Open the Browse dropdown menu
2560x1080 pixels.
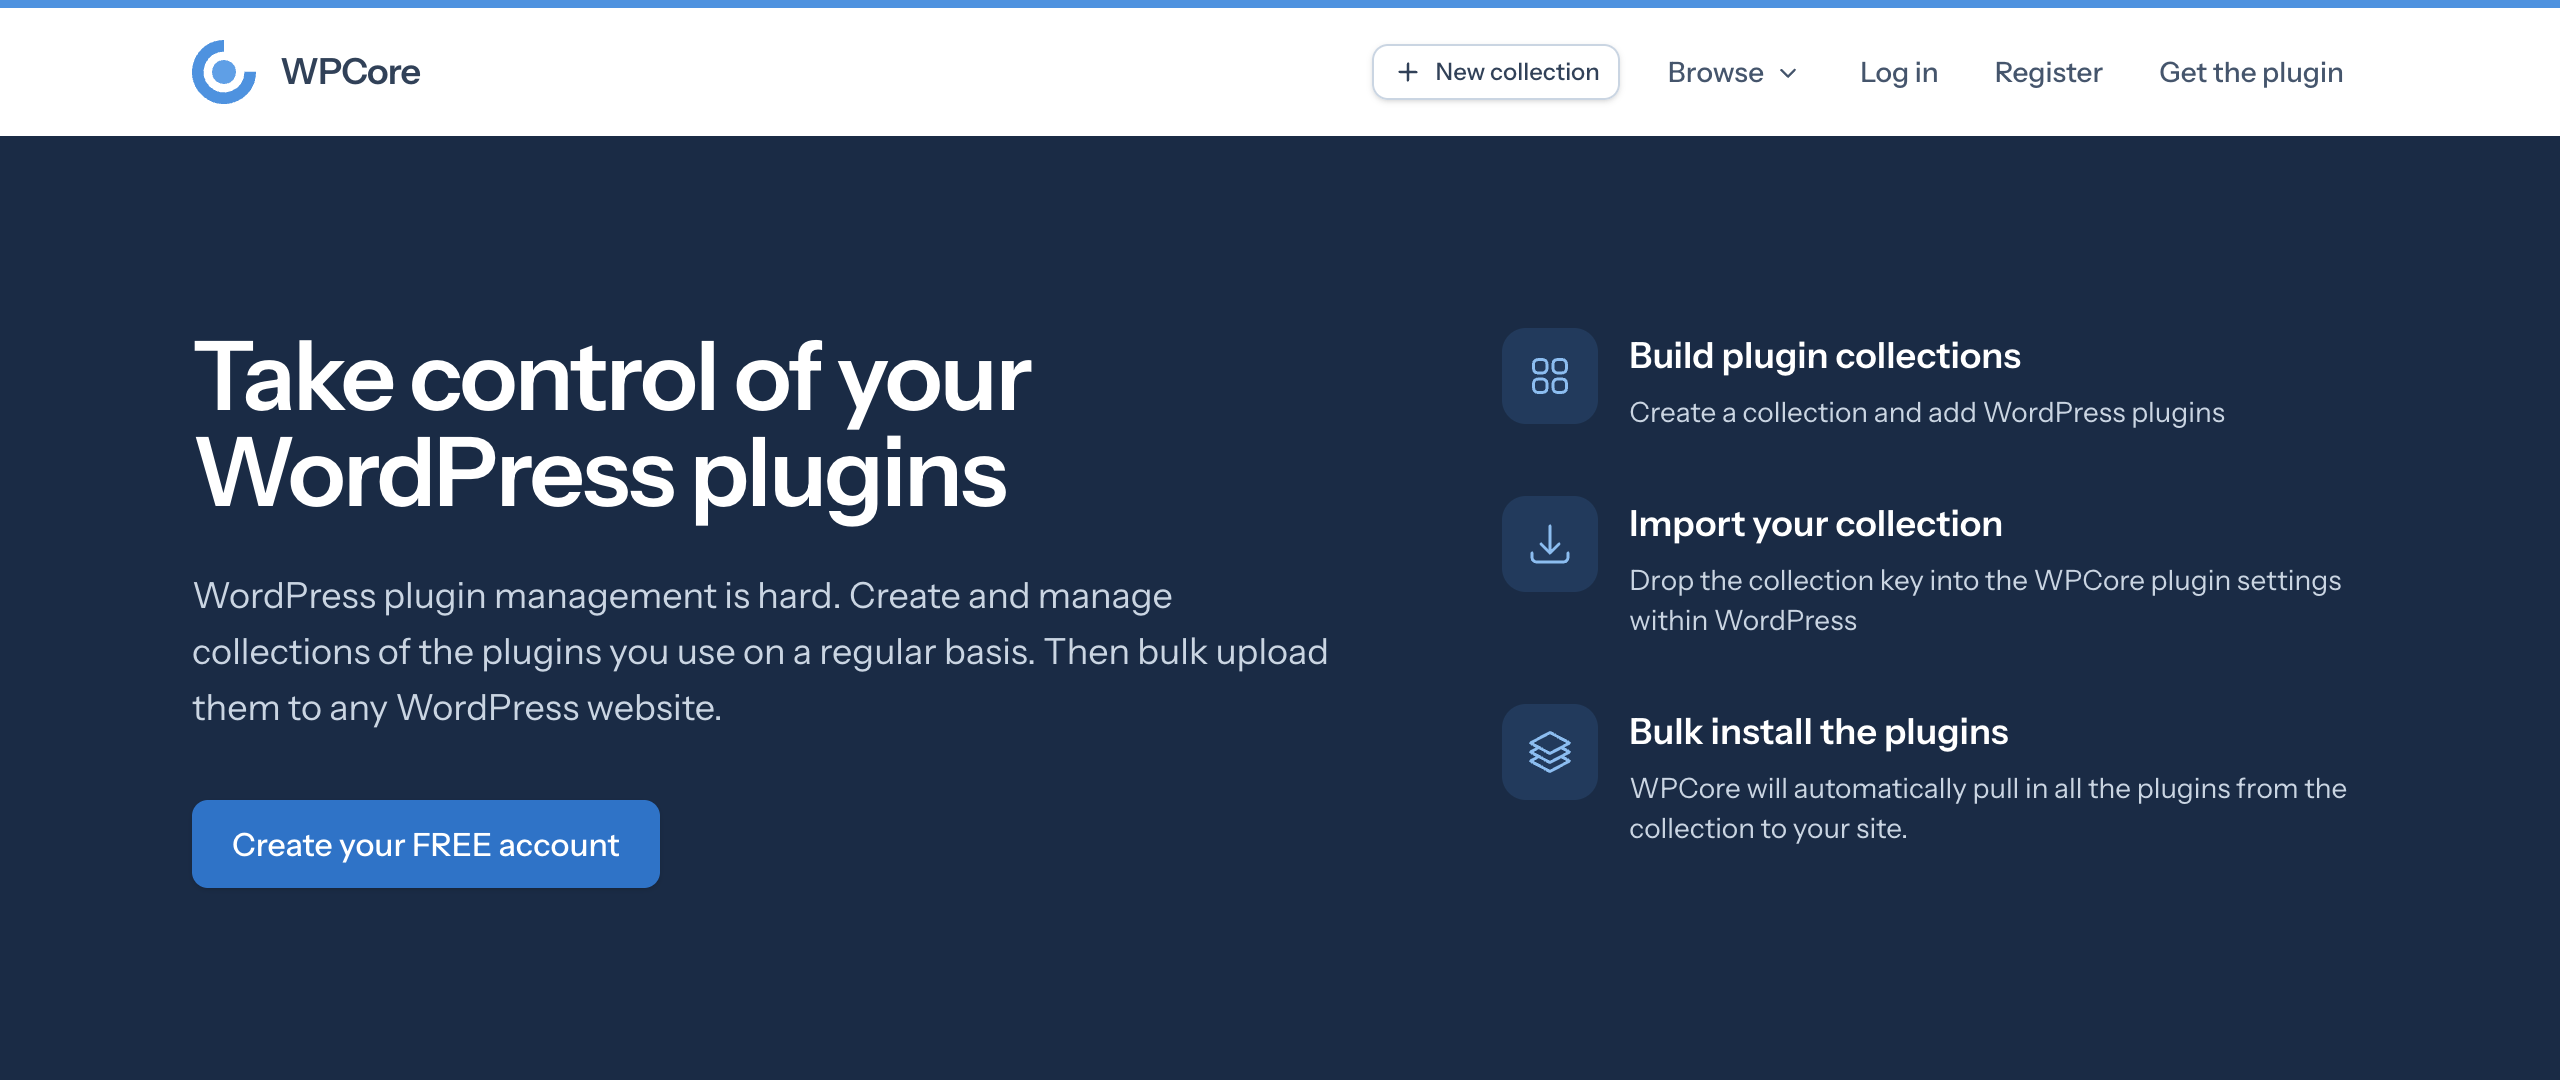tap(1732, 72)
